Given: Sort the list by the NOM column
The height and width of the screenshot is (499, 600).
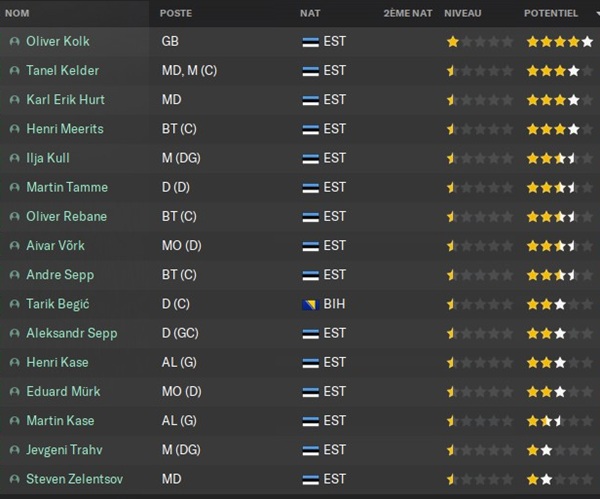Looking at the screenshot, I should pos(17,14).
